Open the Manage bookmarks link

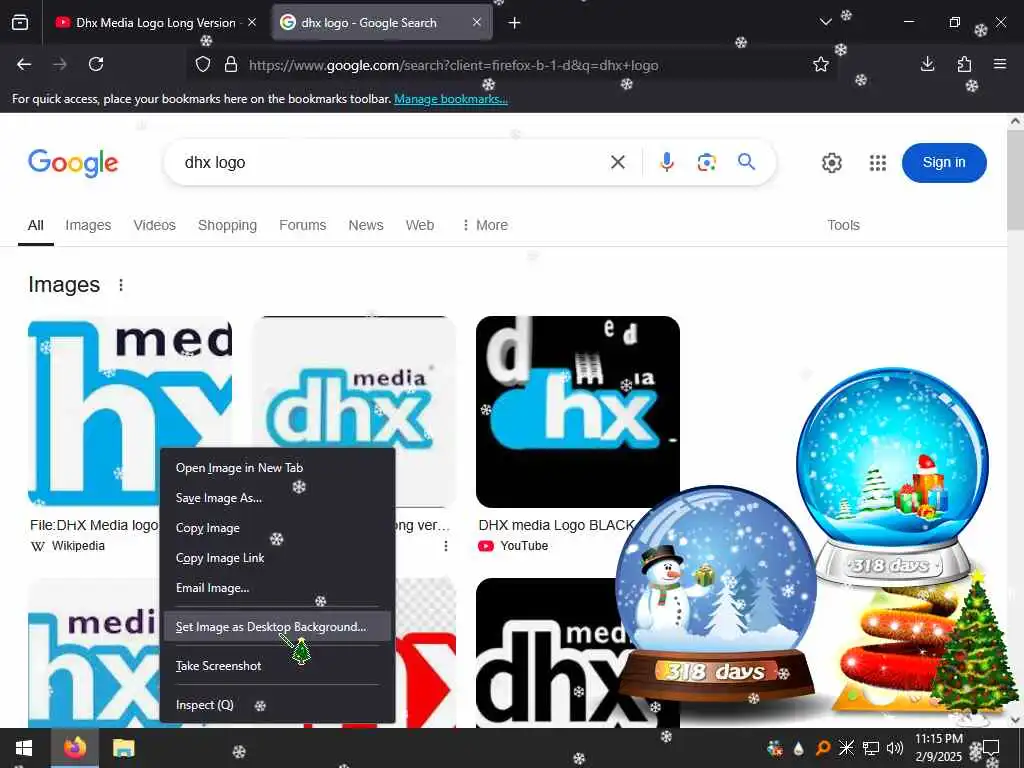[451, 99]
